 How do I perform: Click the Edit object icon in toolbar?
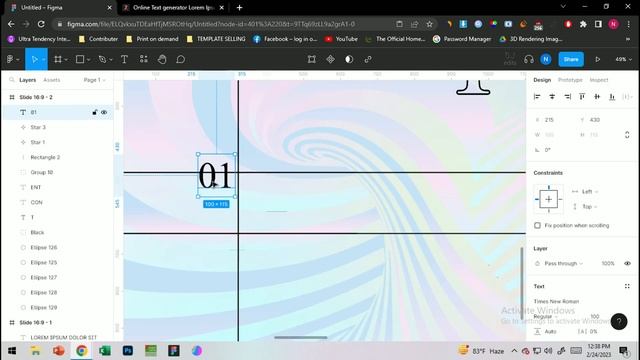[x=311, y=60]
